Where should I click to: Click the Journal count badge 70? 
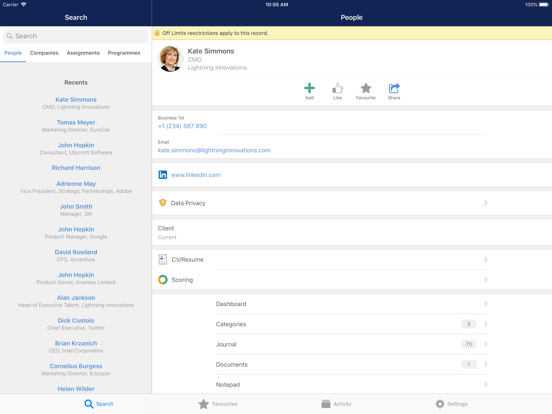click(x=469, y=344)
